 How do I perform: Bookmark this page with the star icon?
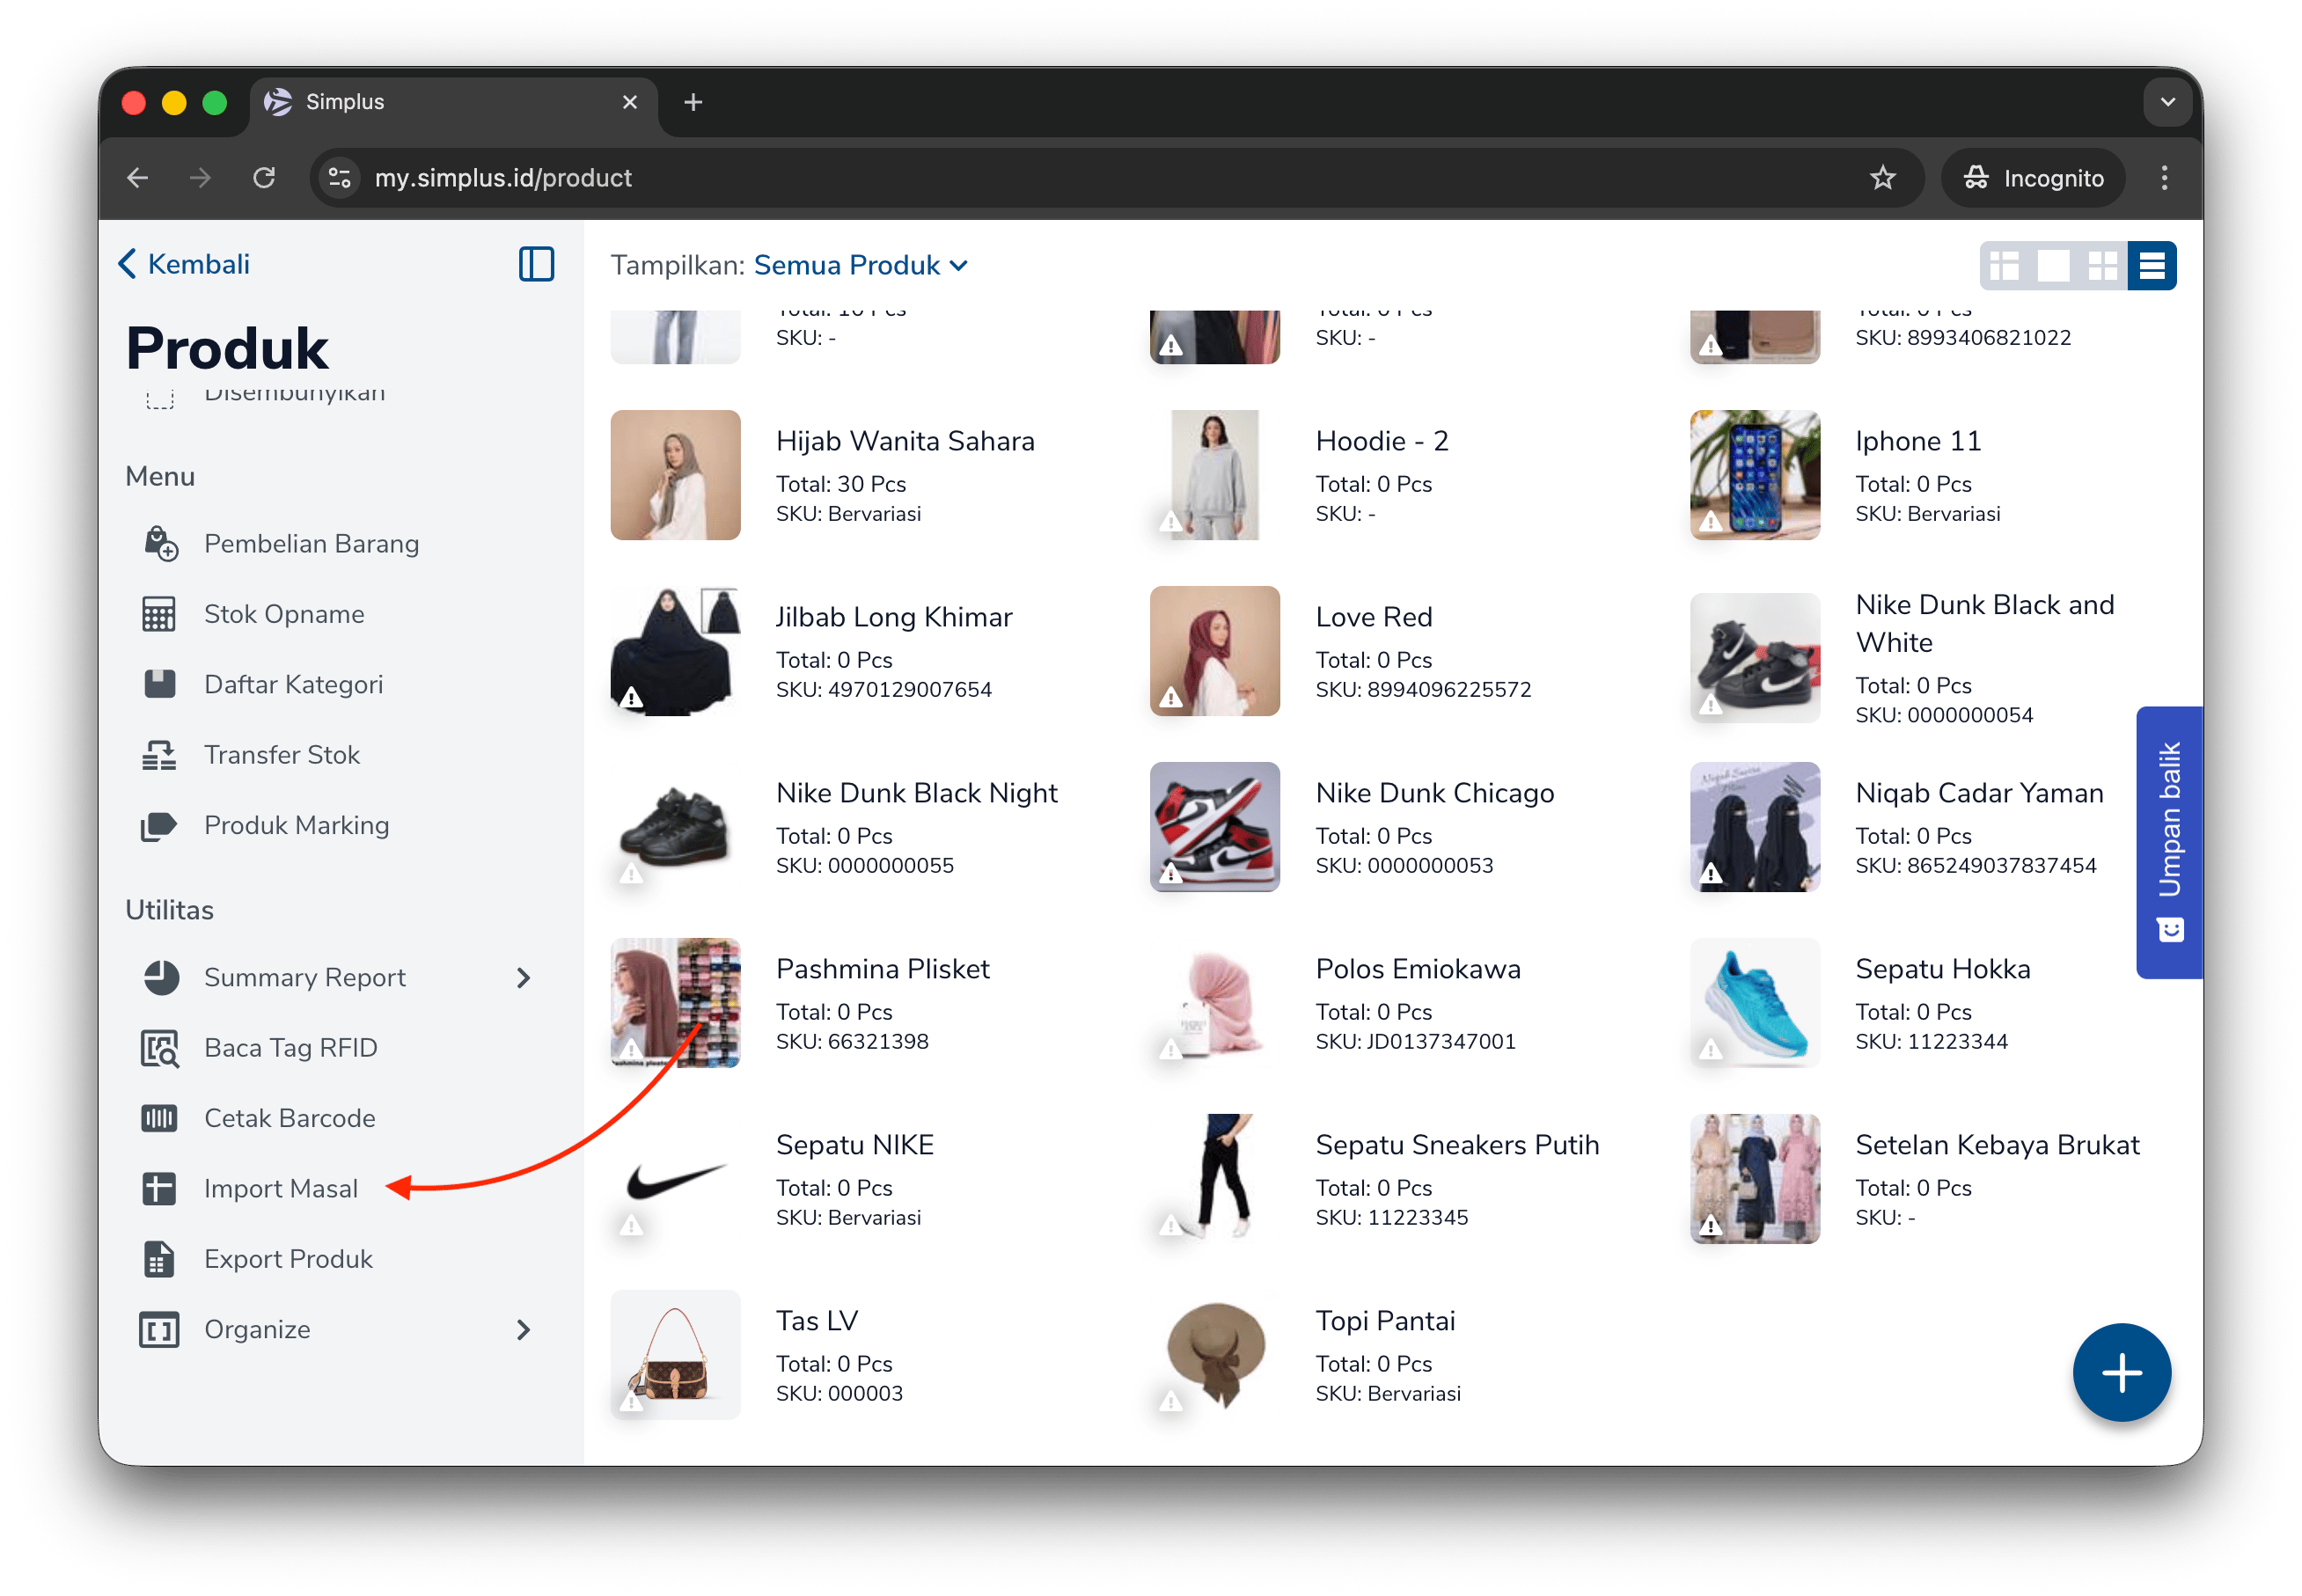pos(1882,178)
